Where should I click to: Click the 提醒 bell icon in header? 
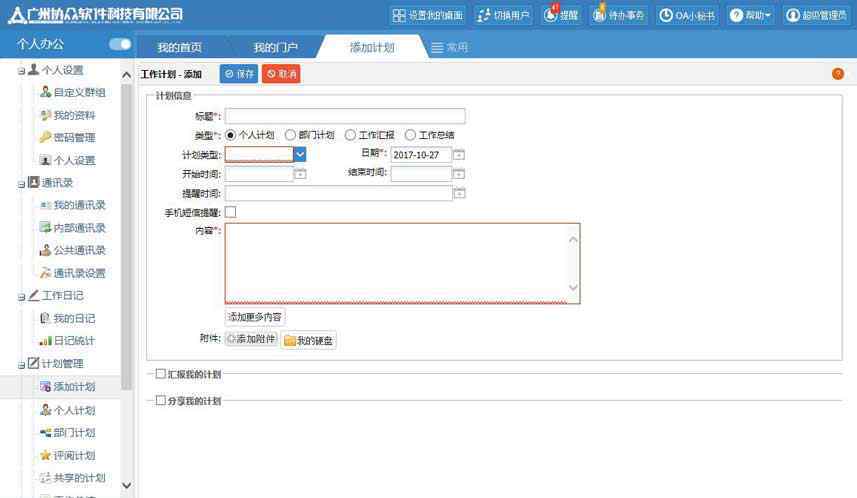pyautogui.click(x=551, y=15)
